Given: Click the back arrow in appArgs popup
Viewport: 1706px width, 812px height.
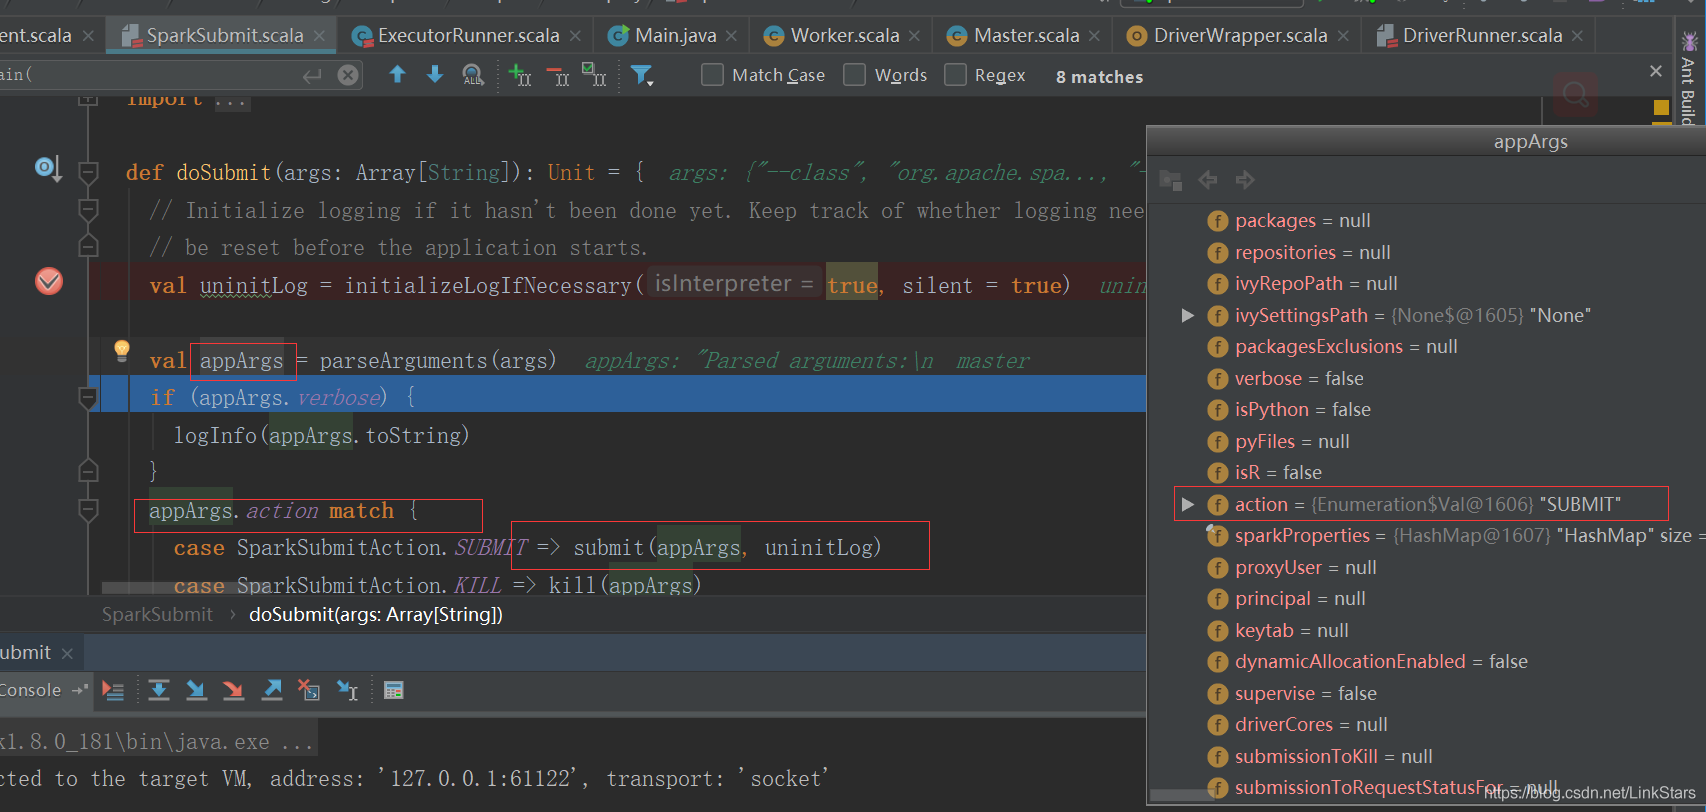Looking at the screenshot, I should click(1208, 180).
